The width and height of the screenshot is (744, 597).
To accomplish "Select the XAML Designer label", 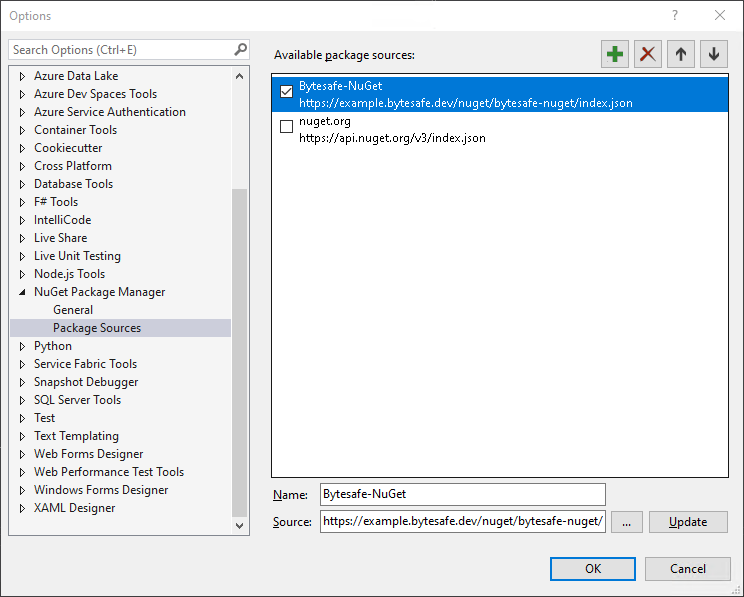I will pos(74,508).
